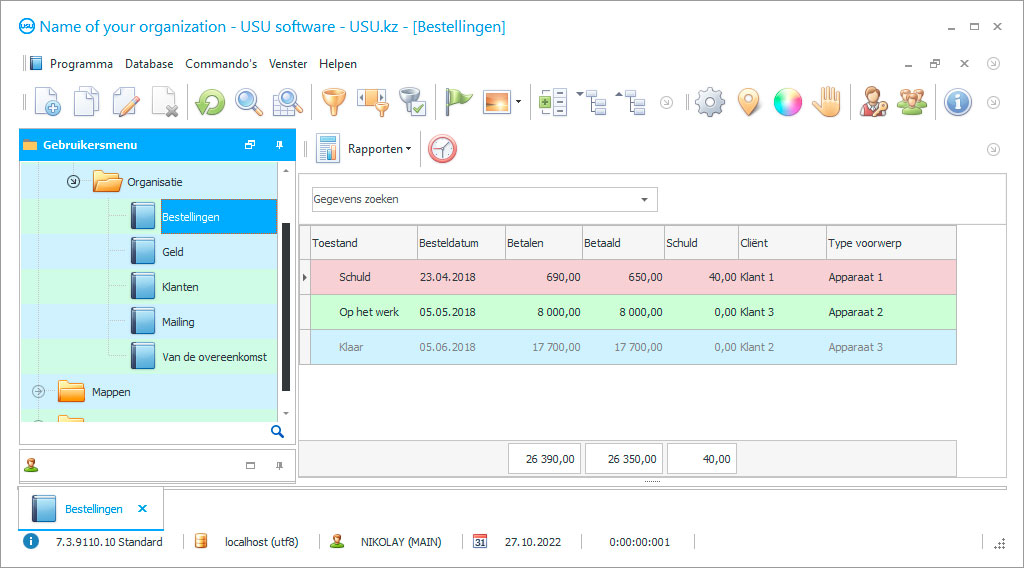Open the Gegevens zoeken combo box
The width and height of the screenshot is (1024, 568).
[485, 199]
